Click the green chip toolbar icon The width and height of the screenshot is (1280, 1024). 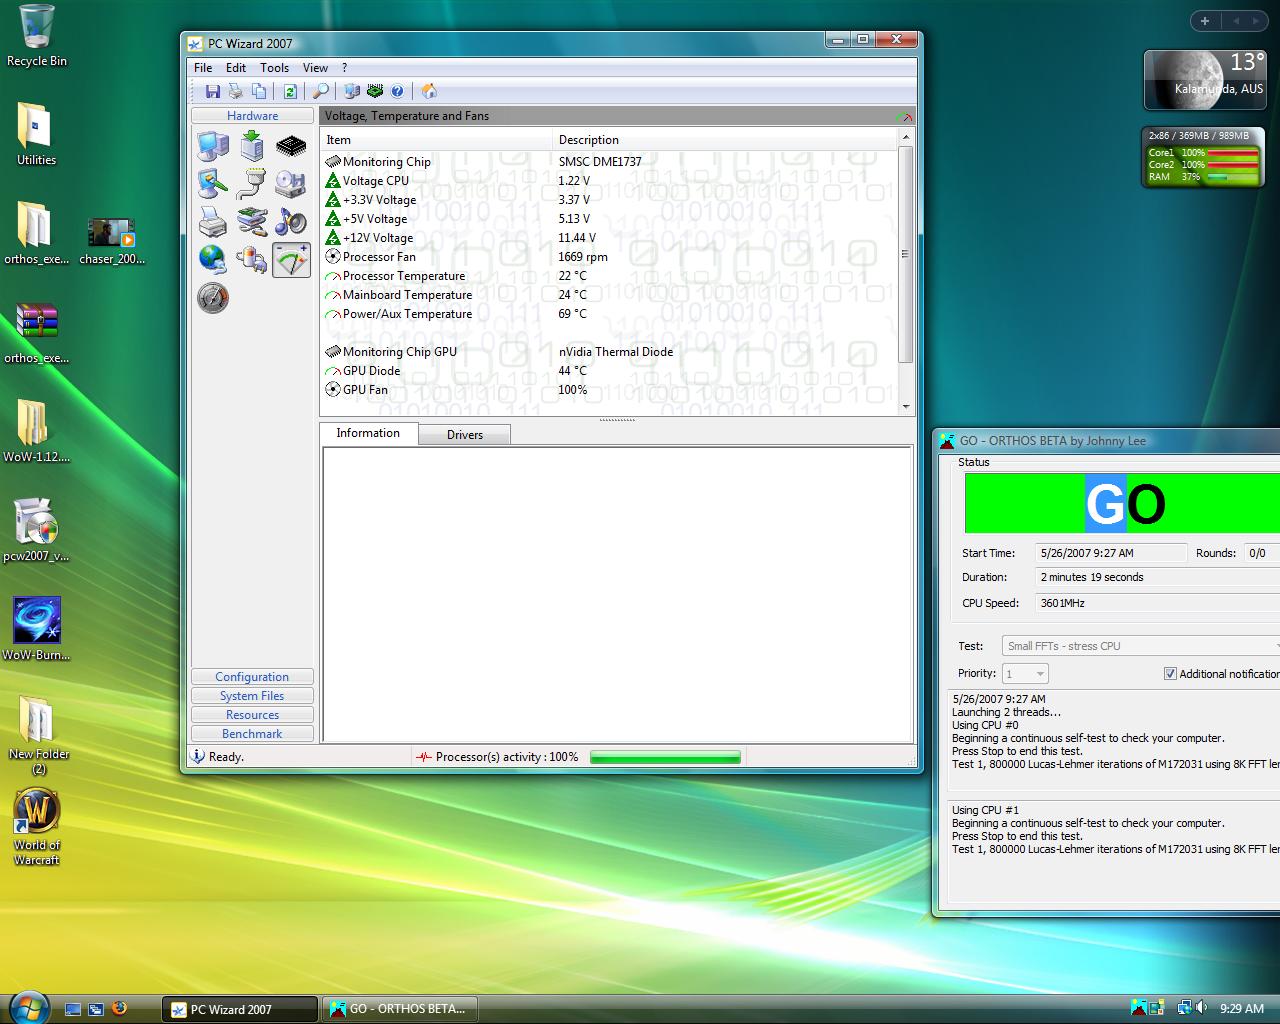(x=375, y=91)
